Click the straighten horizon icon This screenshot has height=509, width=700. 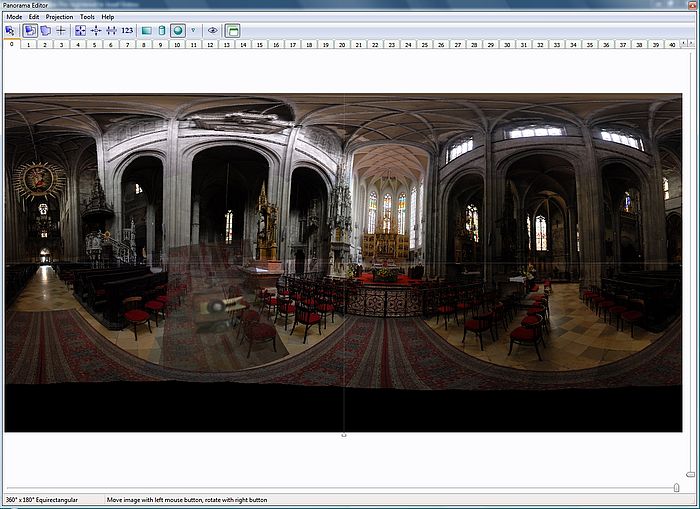pyautogui.click(x=111, y=31)
